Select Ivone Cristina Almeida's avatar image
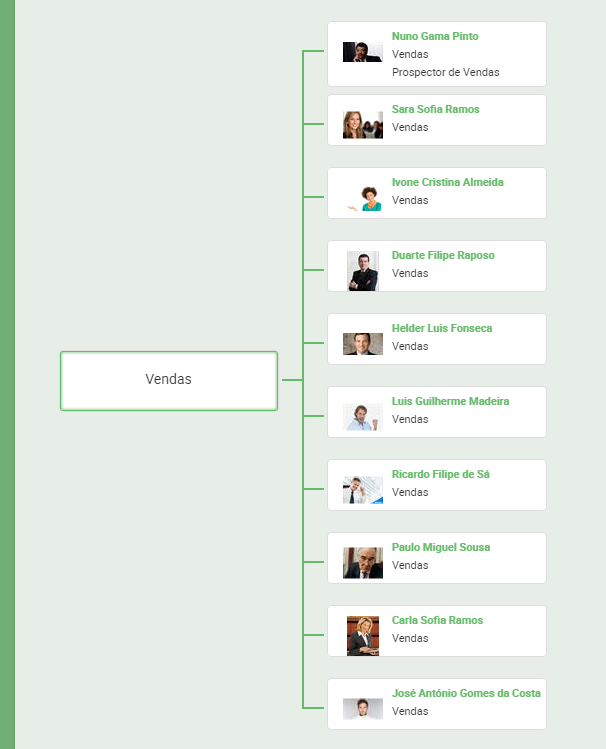This screenshot has width=606, height=749. [362, 198]
